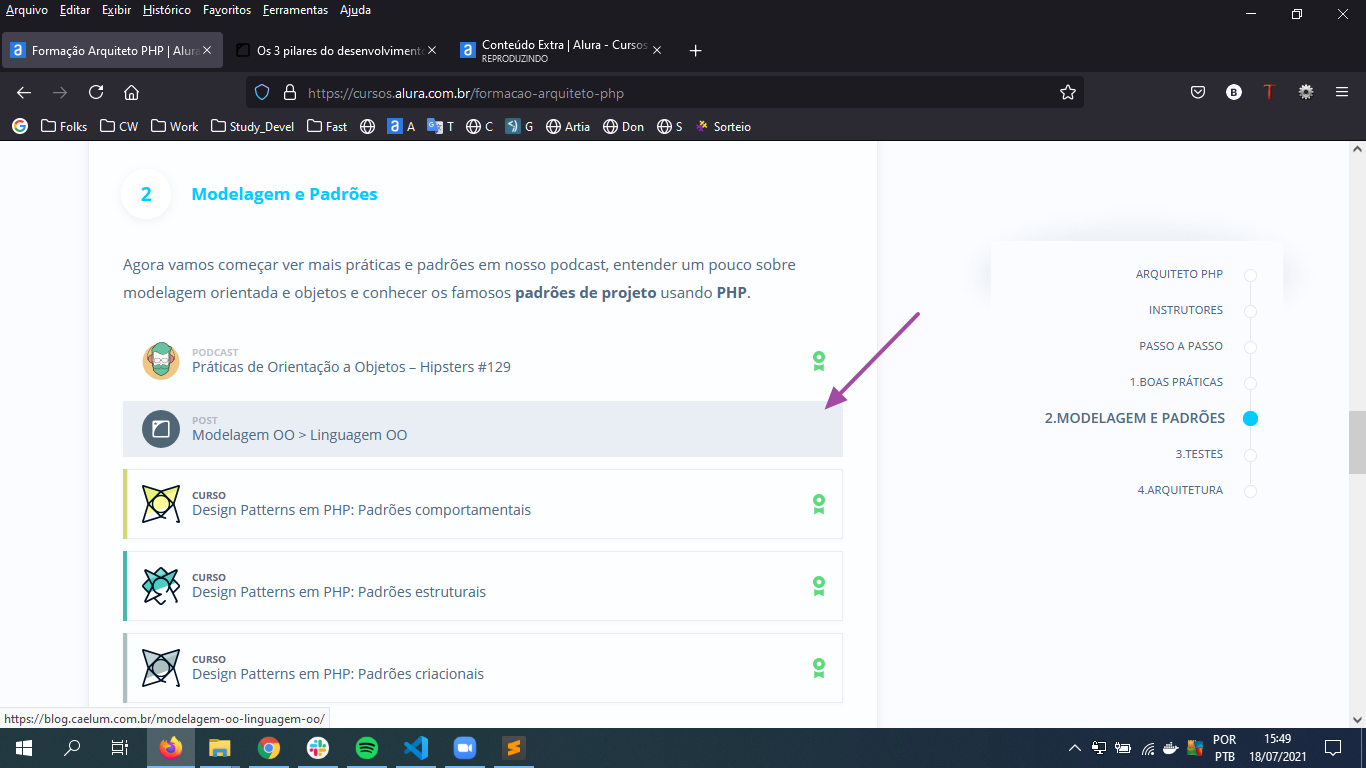Expand the Work bookmark folder
This screenshot has height=768, width=1366.
pyautogui.click(x=174, y=127)
